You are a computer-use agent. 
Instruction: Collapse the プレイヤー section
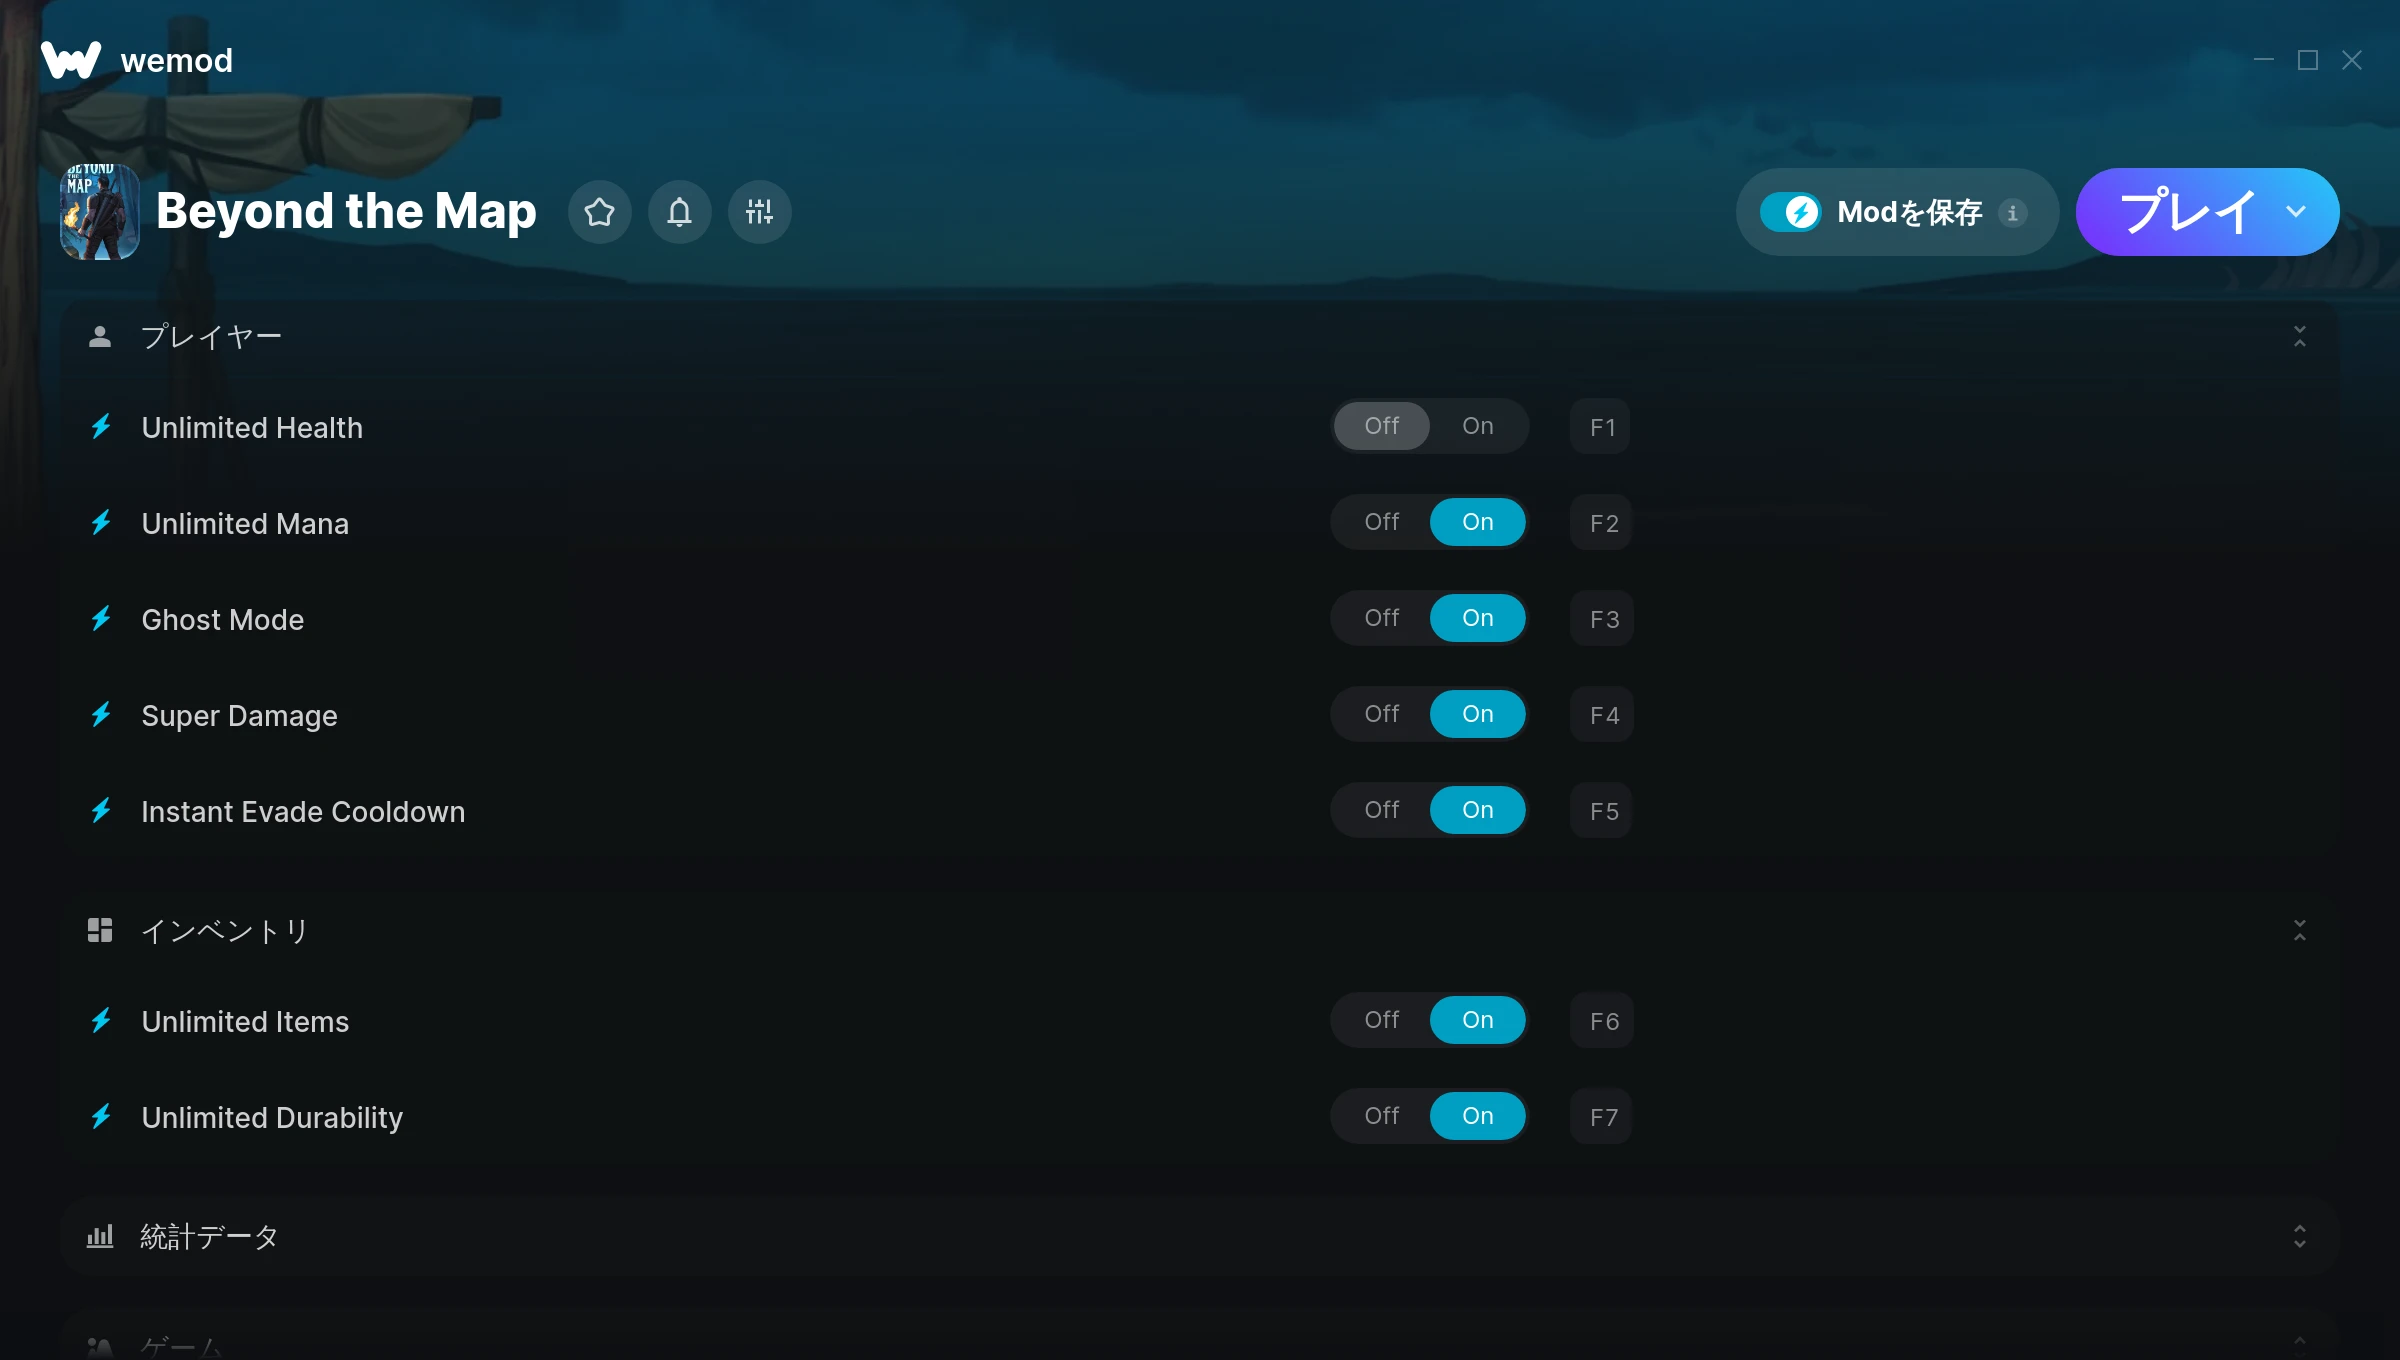point(2299,336)
